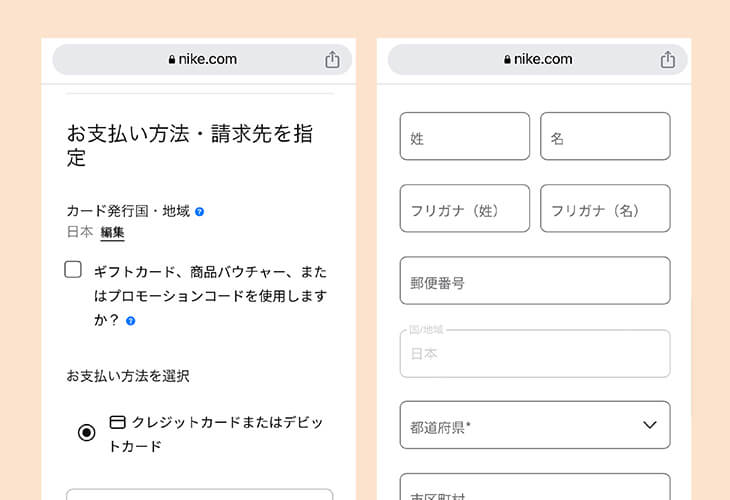Focus the フリガナ（姓） field

464,209
